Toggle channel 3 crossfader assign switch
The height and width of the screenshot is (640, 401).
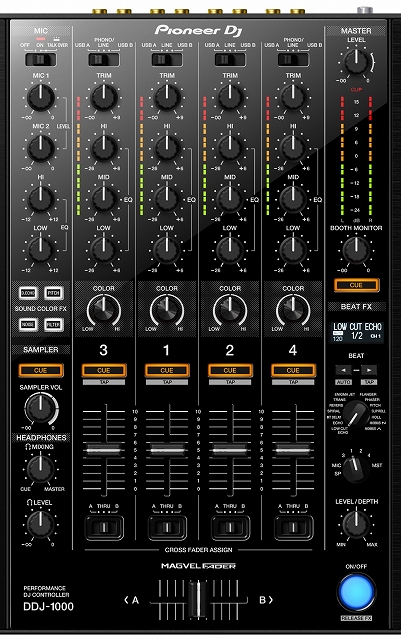click(x=104, y=527)
